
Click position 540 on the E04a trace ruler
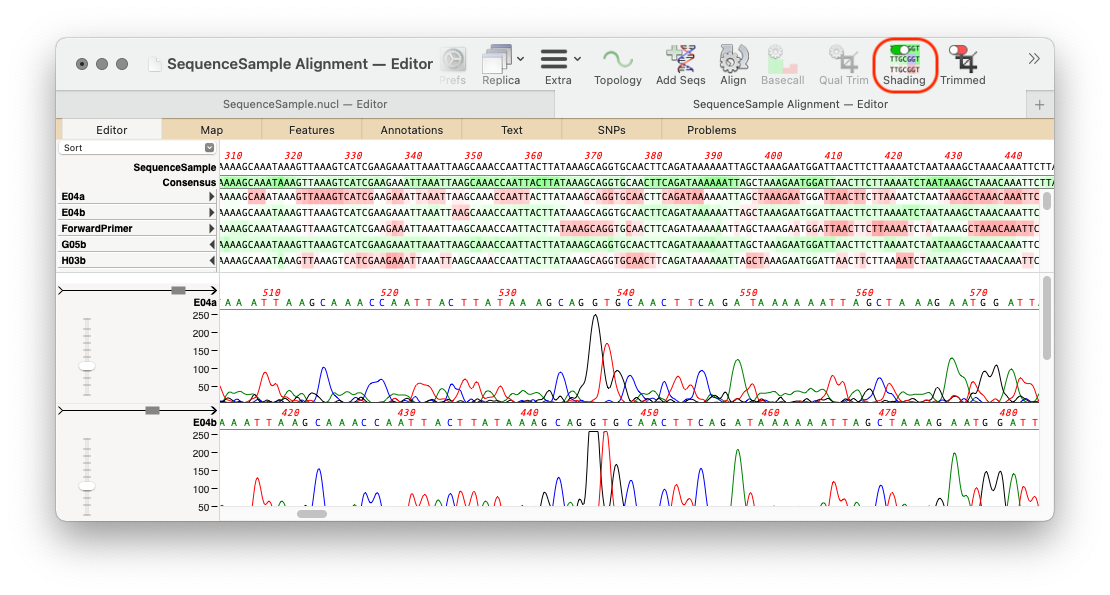coord(625,292)
